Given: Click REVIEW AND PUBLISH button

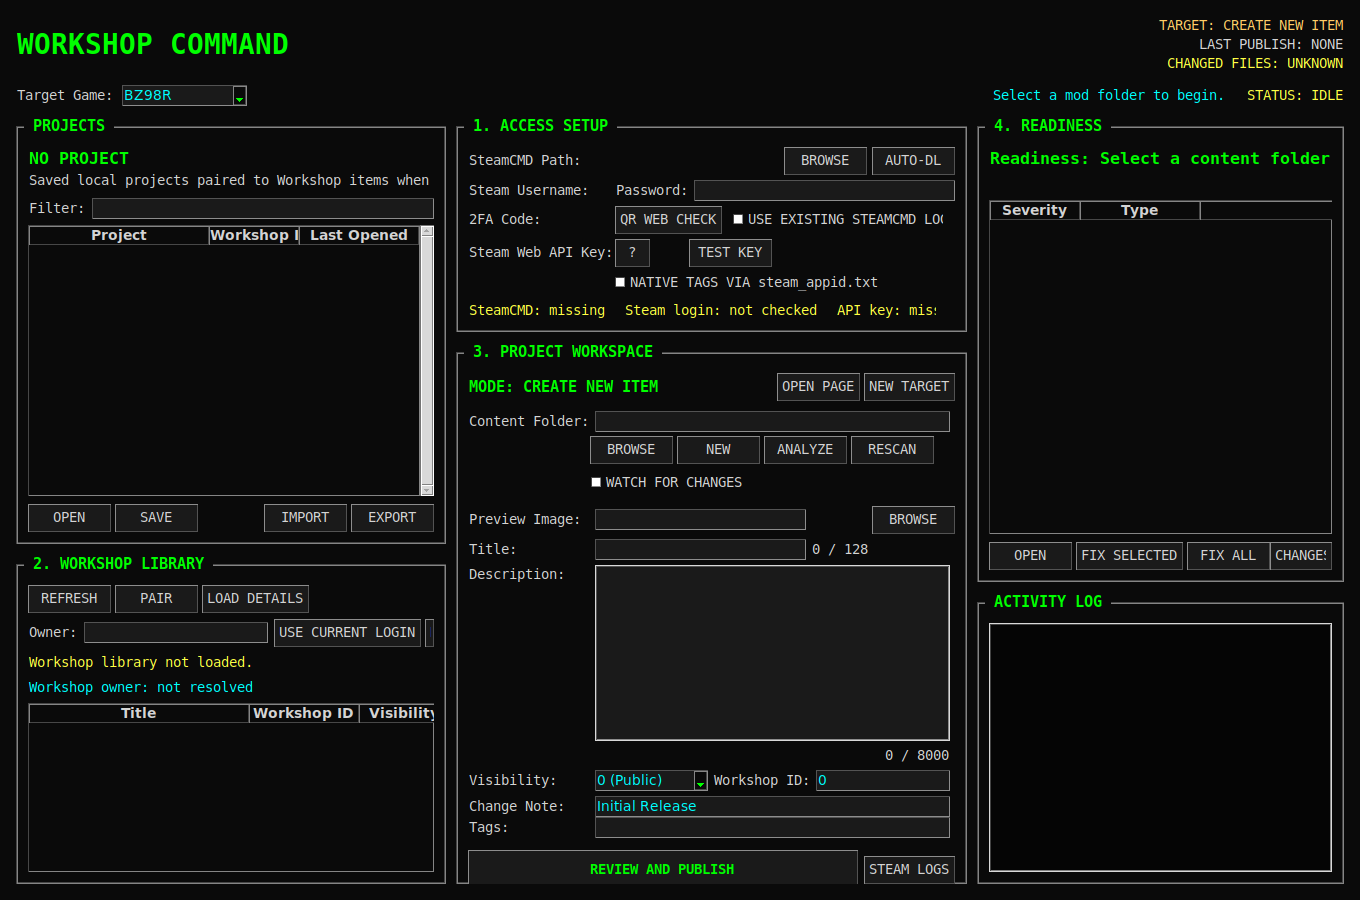Looking at the screenshot, I should (662, 868).
